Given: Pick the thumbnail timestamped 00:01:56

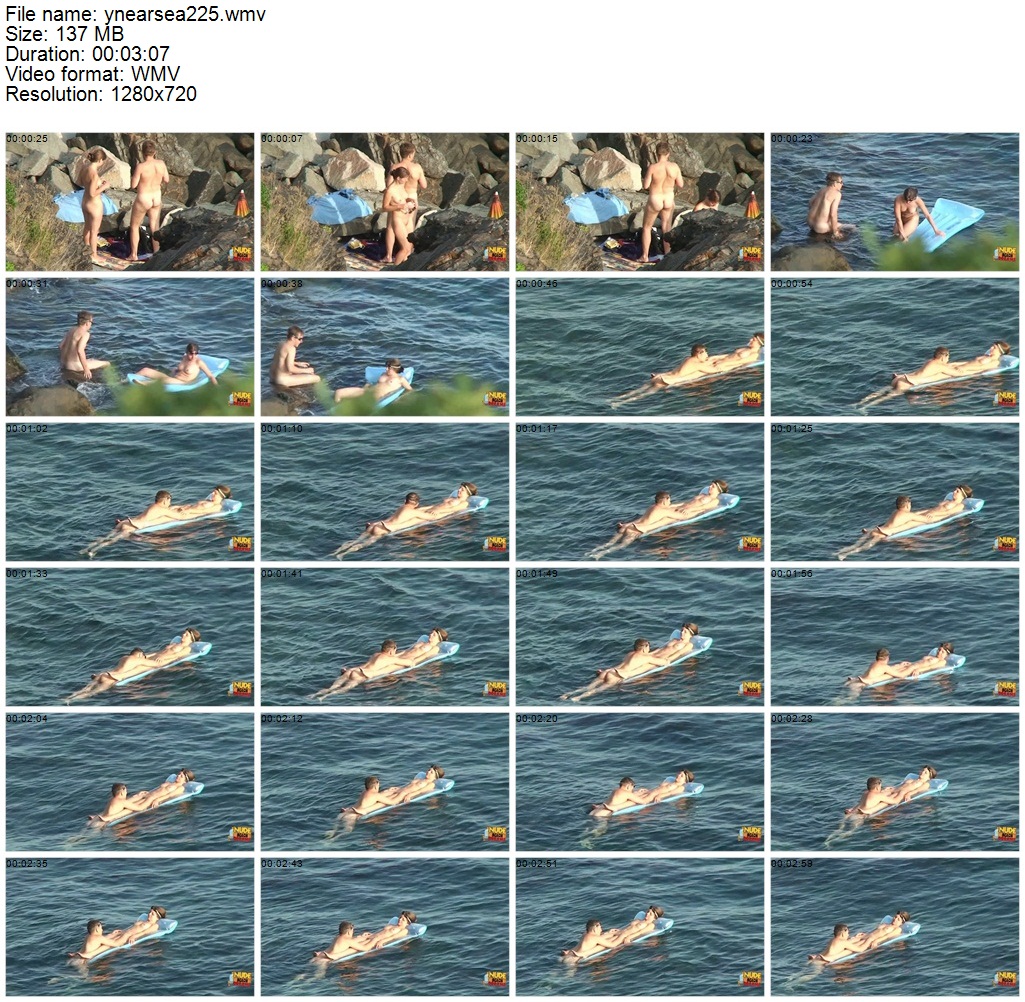Looking at the screenshot, I should [x=895, y=637].
